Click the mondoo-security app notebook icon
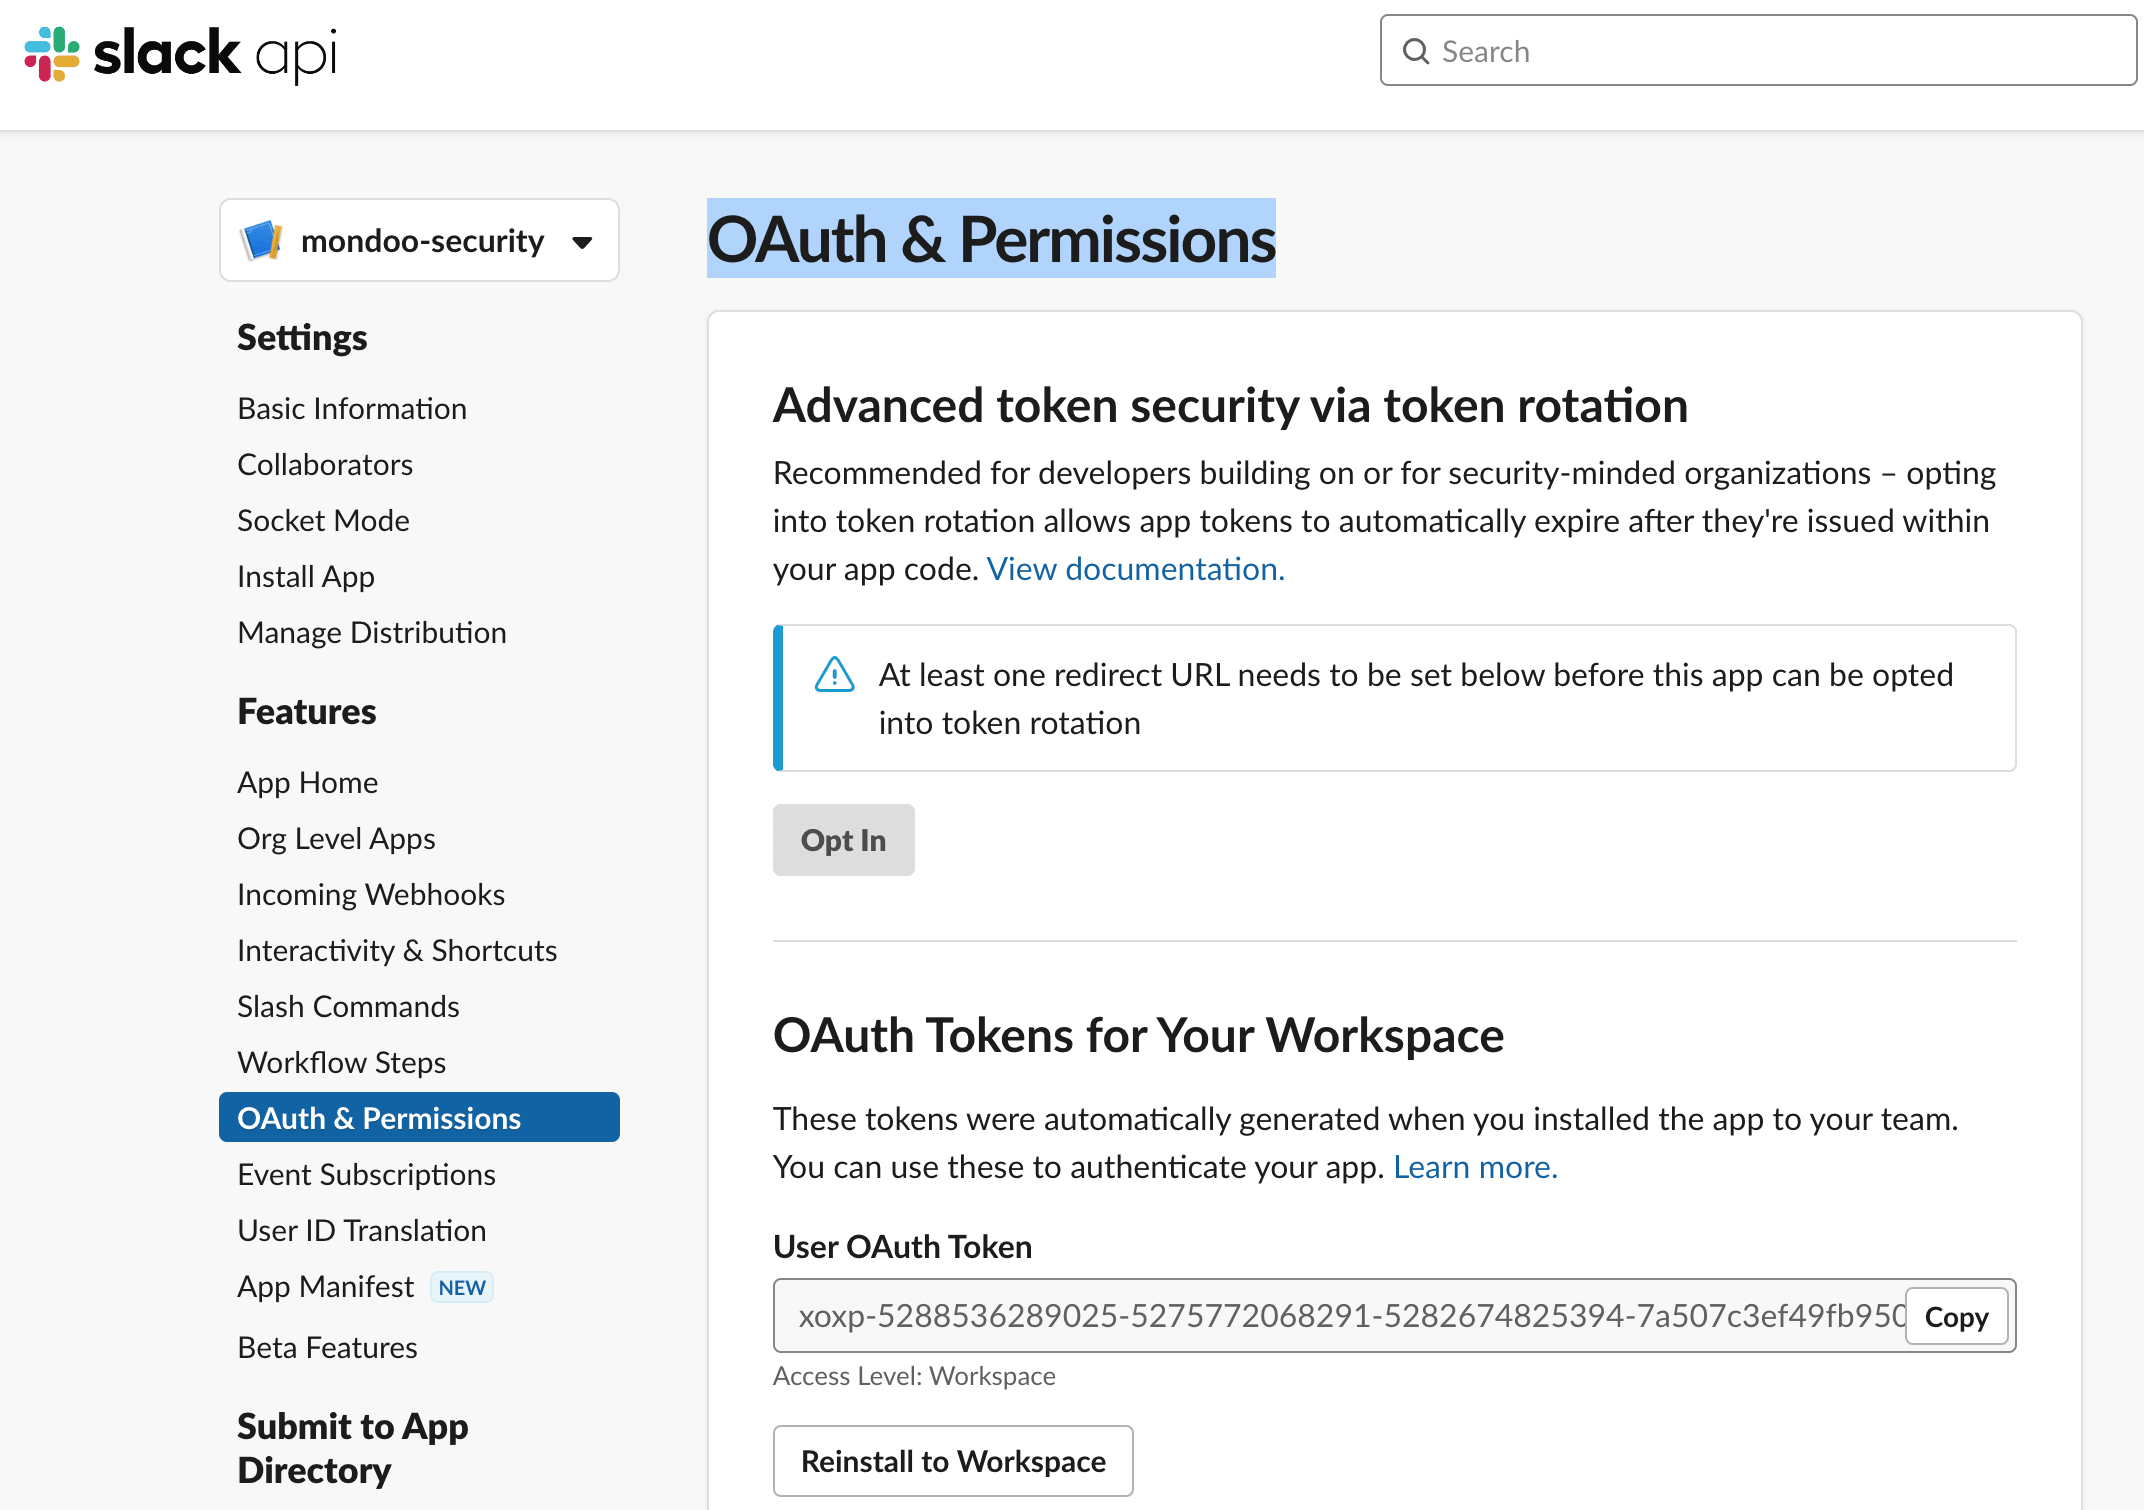The height and width of the screenshot is (1510, 2144). click(261, 240)
